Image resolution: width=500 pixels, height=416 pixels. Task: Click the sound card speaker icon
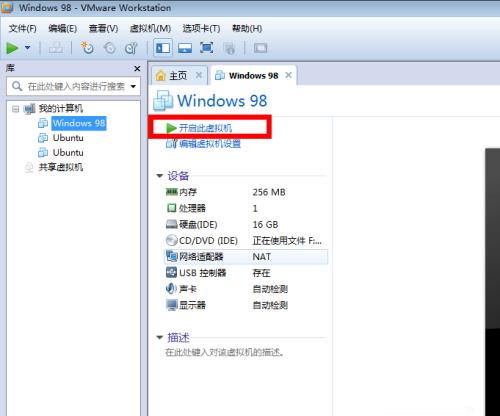click(x=171, y=288)
